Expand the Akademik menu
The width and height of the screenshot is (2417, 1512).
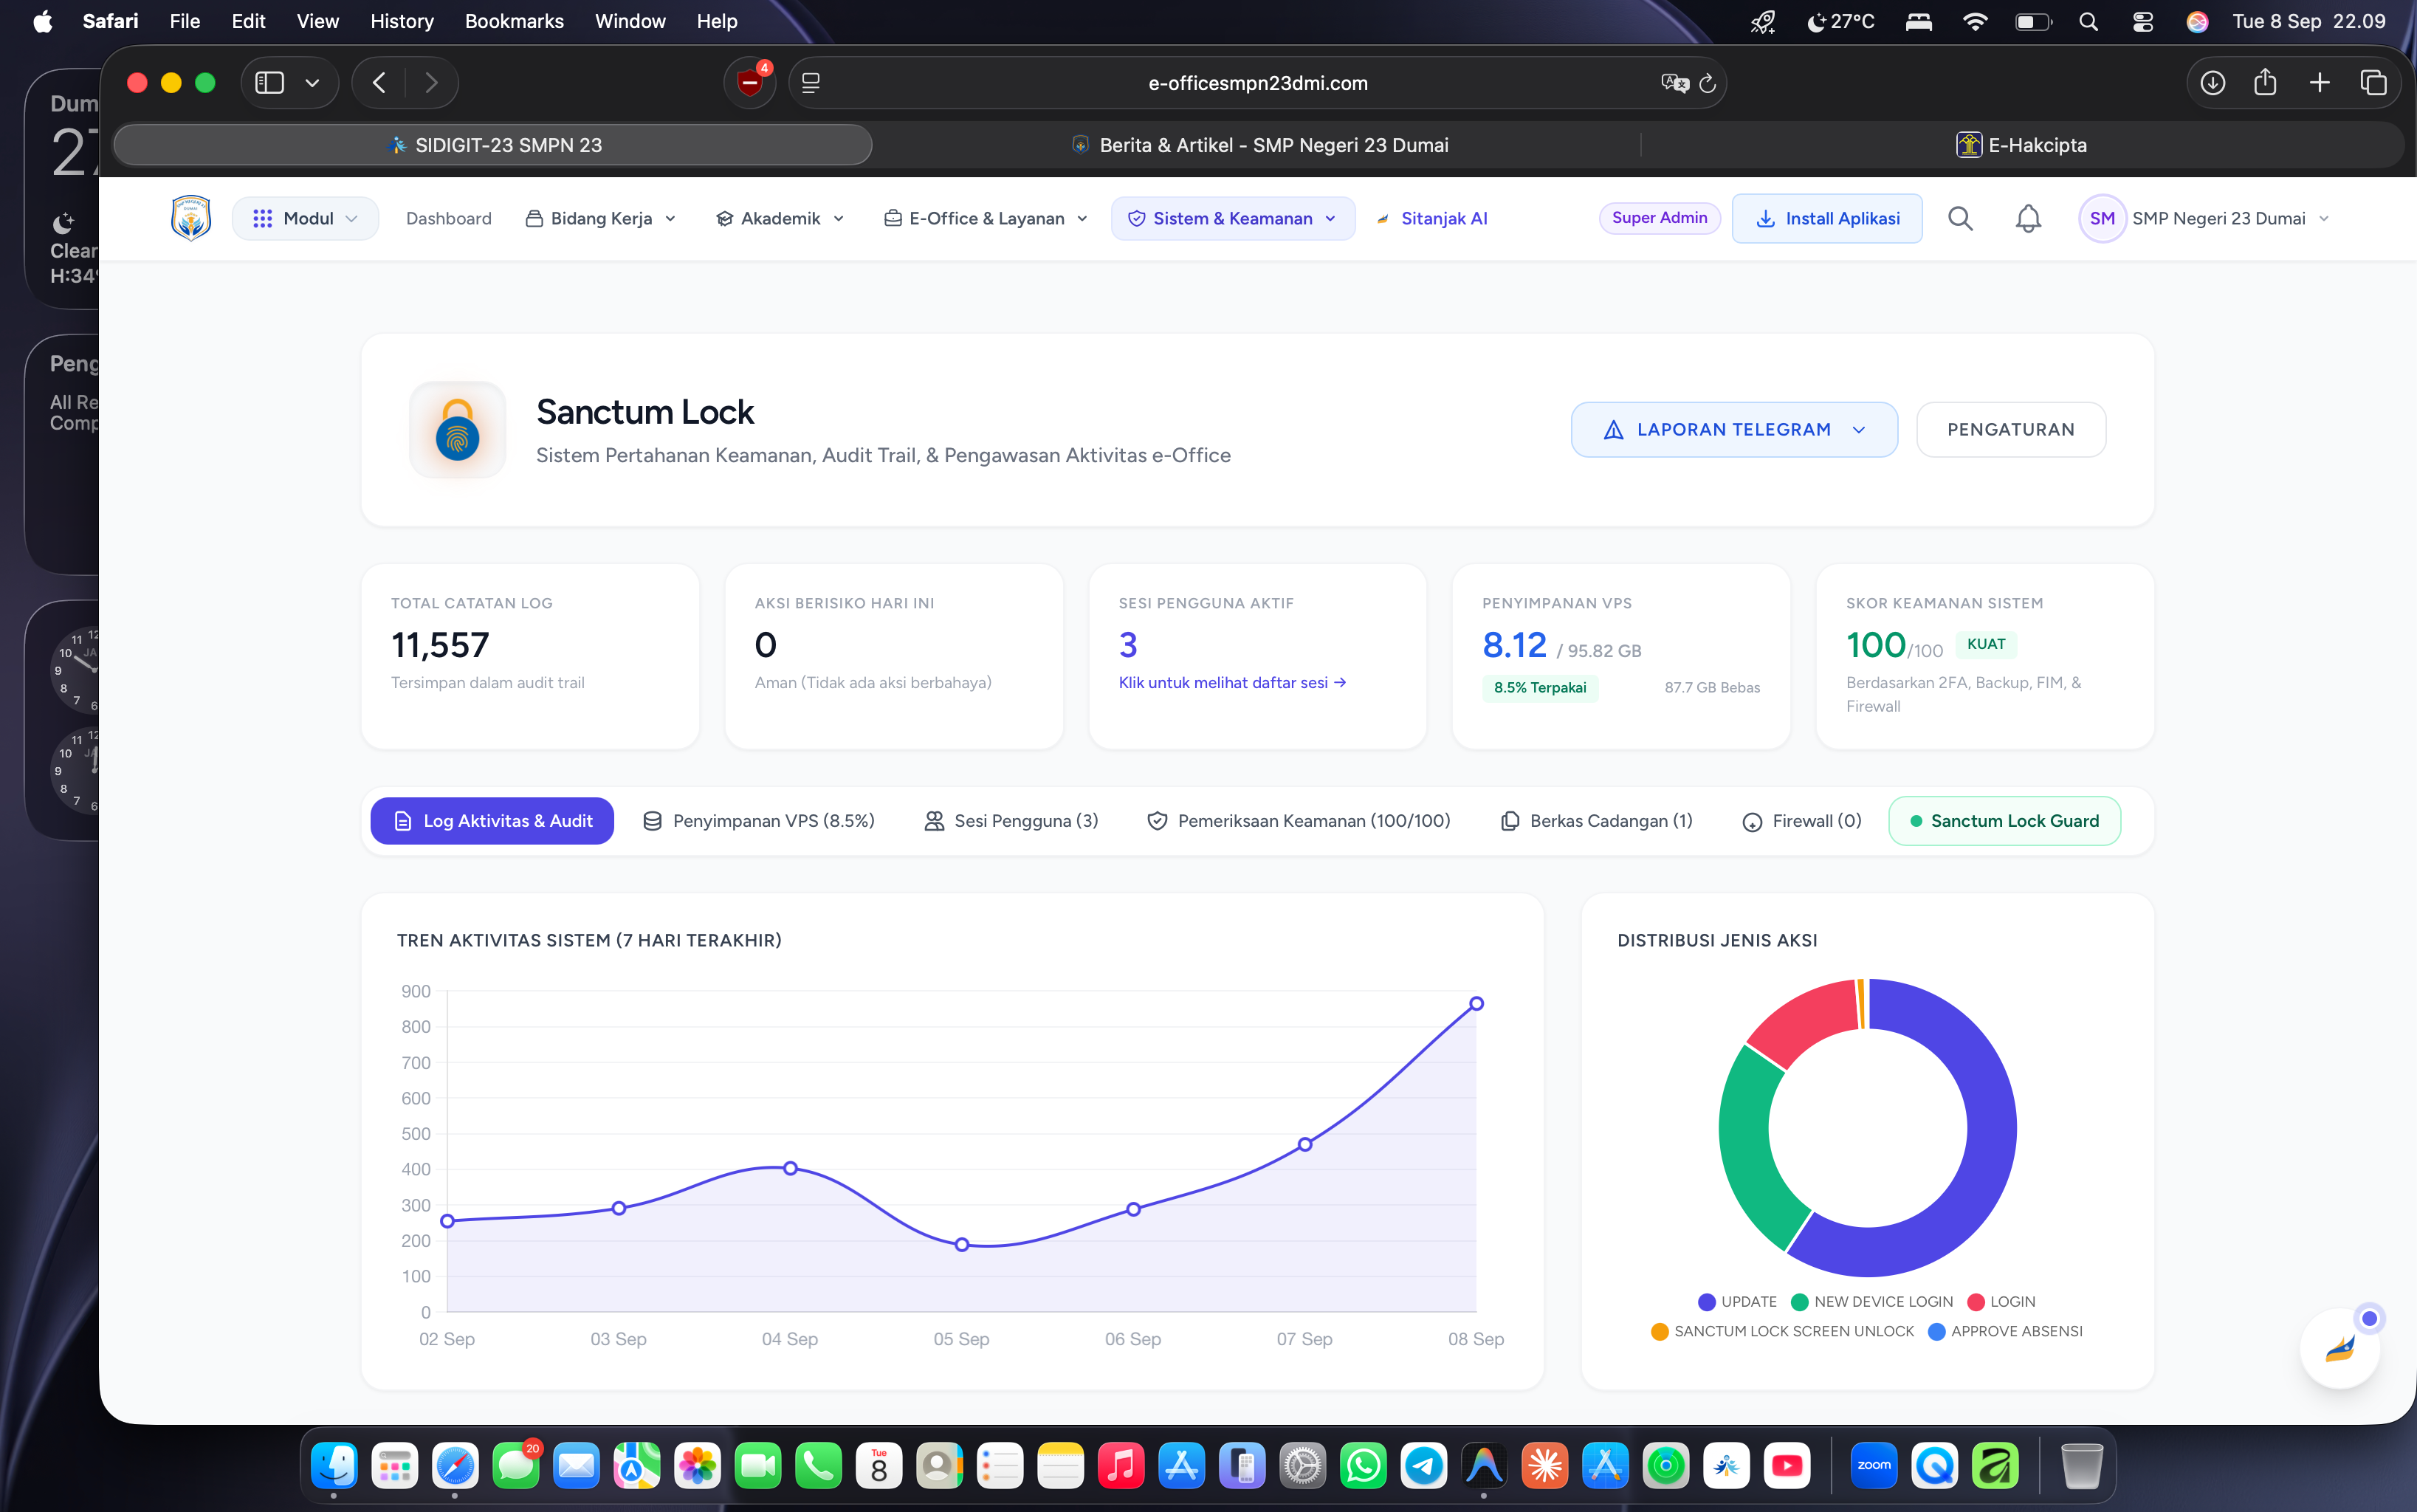pos(780,218)
